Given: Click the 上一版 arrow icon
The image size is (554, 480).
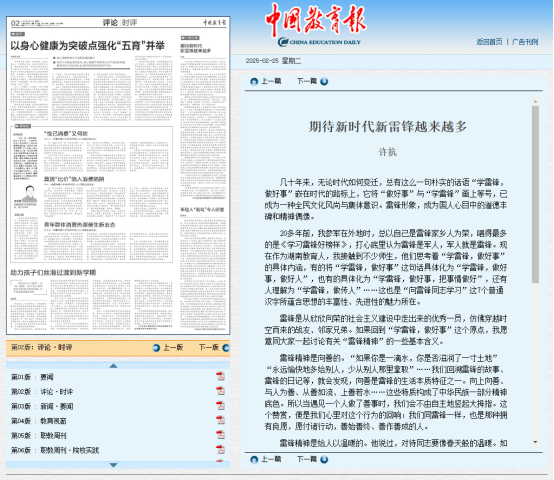Looking at the screenshot, I should (x=156, y=348).
